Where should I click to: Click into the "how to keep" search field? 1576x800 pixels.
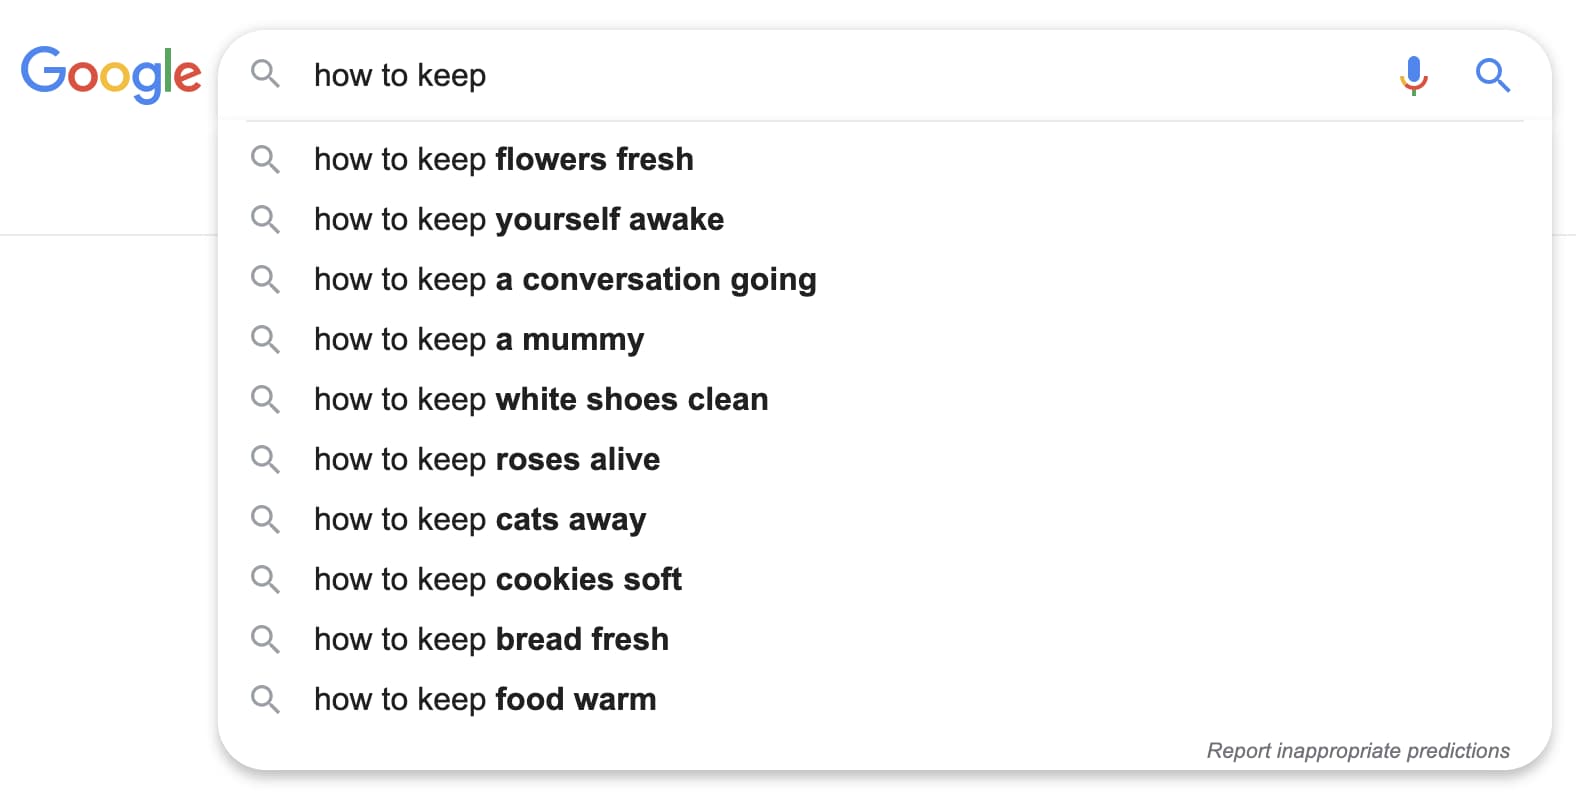point(800,75)
